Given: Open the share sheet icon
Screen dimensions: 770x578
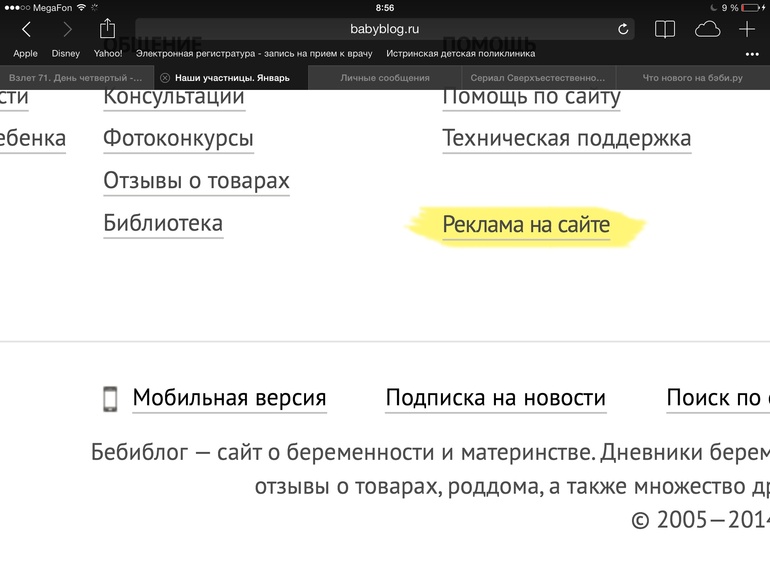Looking at the screenshot, I should click(x=107, y=28).
